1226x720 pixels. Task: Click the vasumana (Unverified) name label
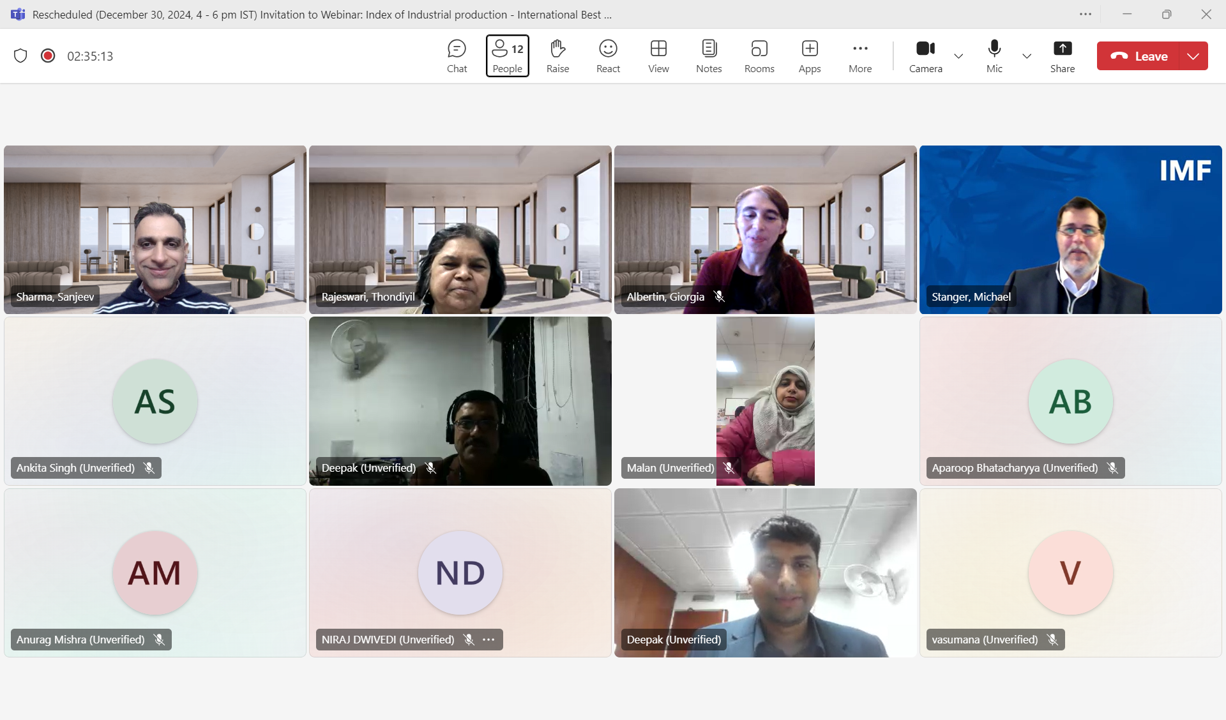click(984, 640)
